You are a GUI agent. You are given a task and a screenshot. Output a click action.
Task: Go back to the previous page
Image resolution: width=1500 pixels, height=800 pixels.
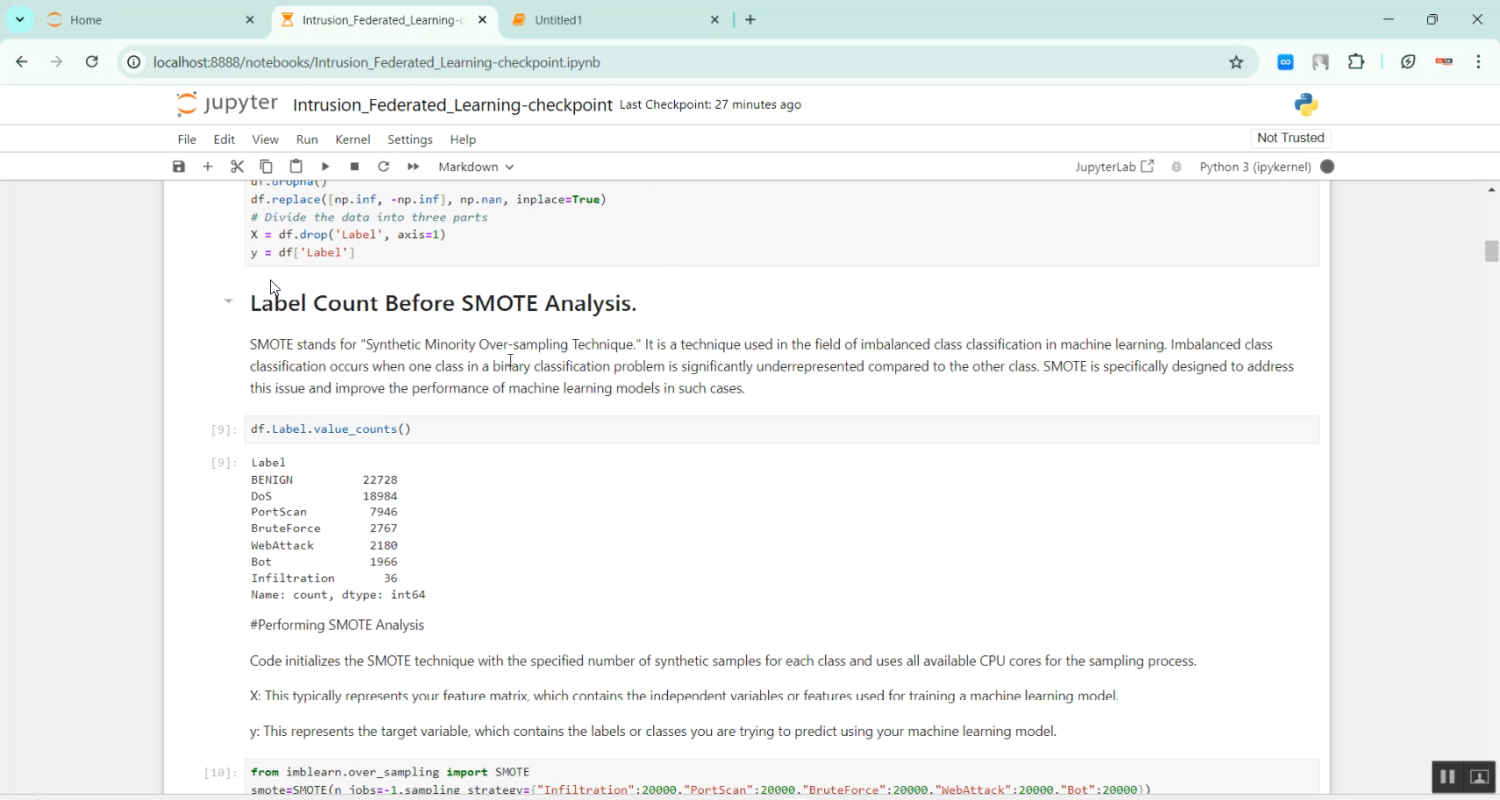point(22,62)
